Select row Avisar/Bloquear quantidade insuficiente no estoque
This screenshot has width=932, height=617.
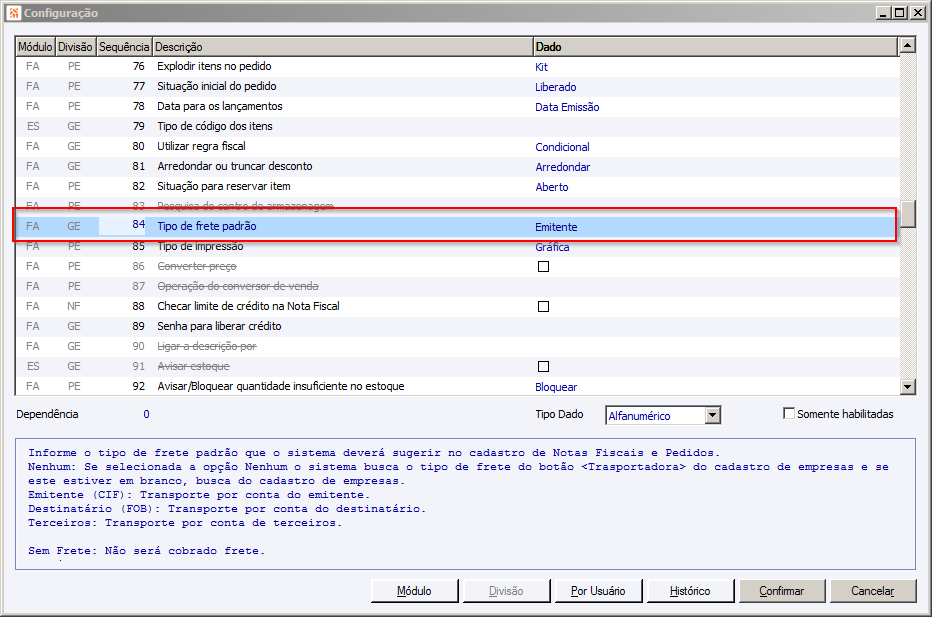pyautogui.click(x=456, y=386)
